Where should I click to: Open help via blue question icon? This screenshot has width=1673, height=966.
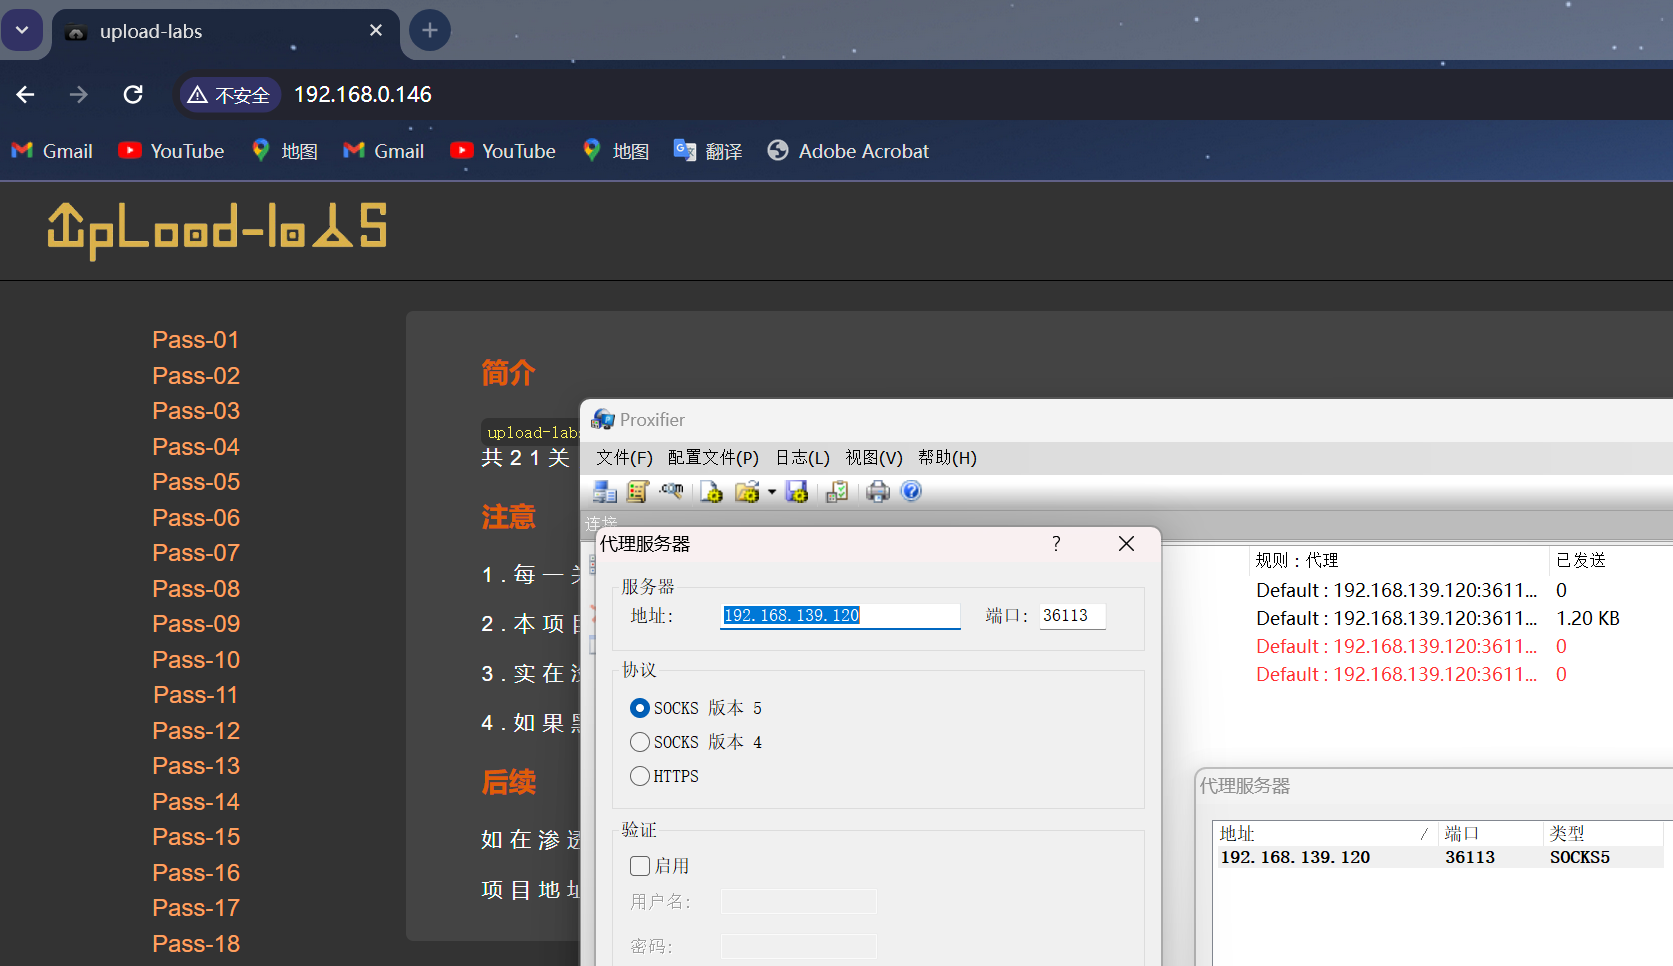click(x=911, y=491)
